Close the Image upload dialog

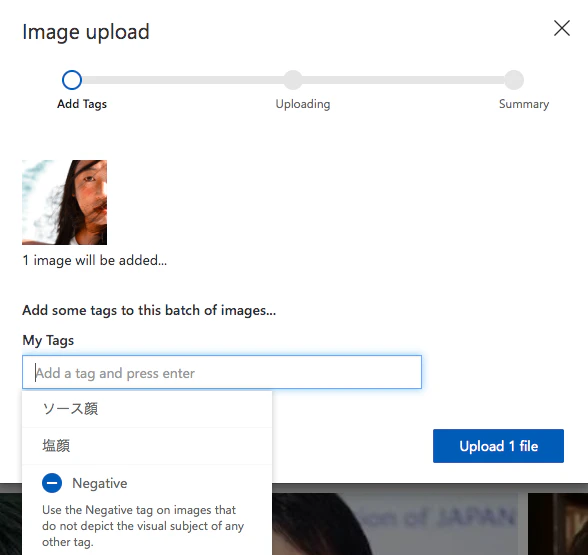coord(561,28)
